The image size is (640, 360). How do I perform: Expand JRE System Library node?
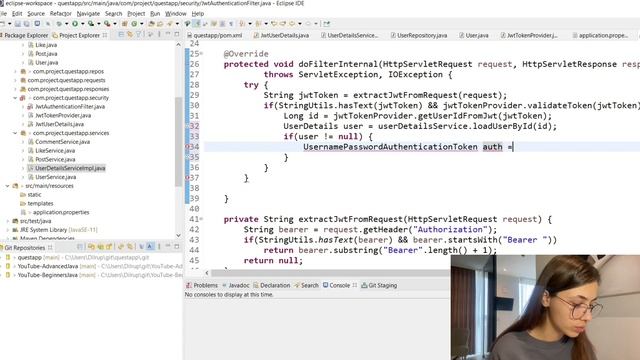[x=7, y=230]
